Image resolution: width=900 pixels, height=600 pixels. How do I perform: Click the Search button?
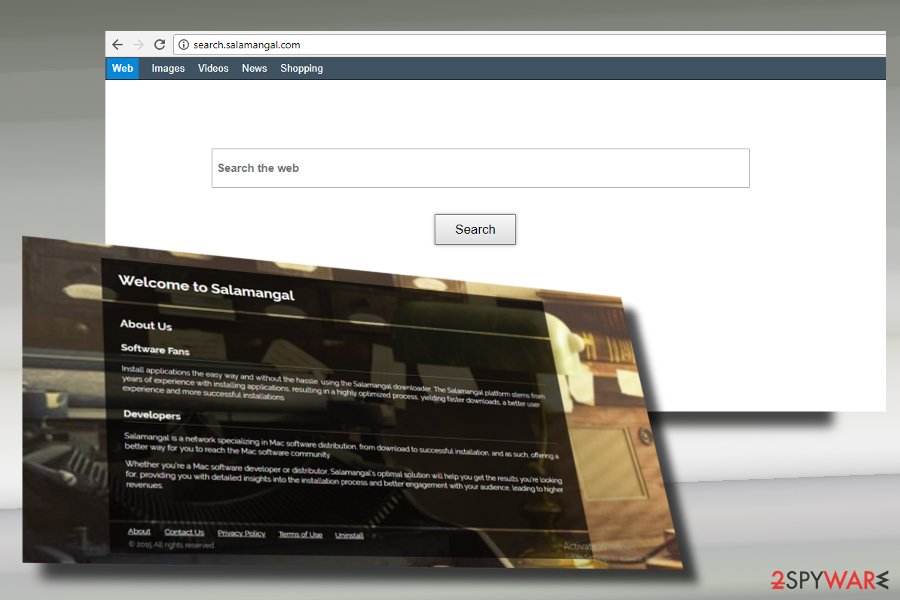(475, 230)
